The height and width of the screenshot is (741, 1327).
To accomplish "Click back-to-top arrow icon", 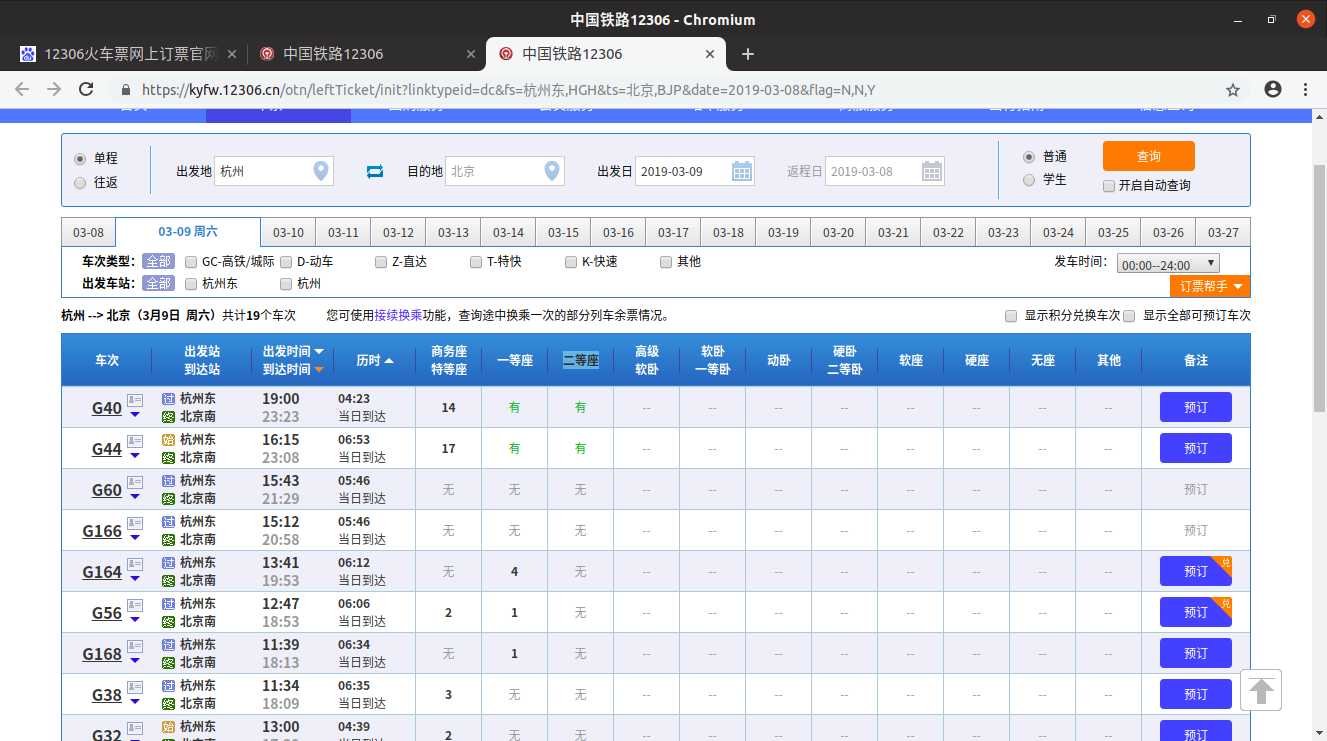I will pyautogui.click(x=1261, y=690).
